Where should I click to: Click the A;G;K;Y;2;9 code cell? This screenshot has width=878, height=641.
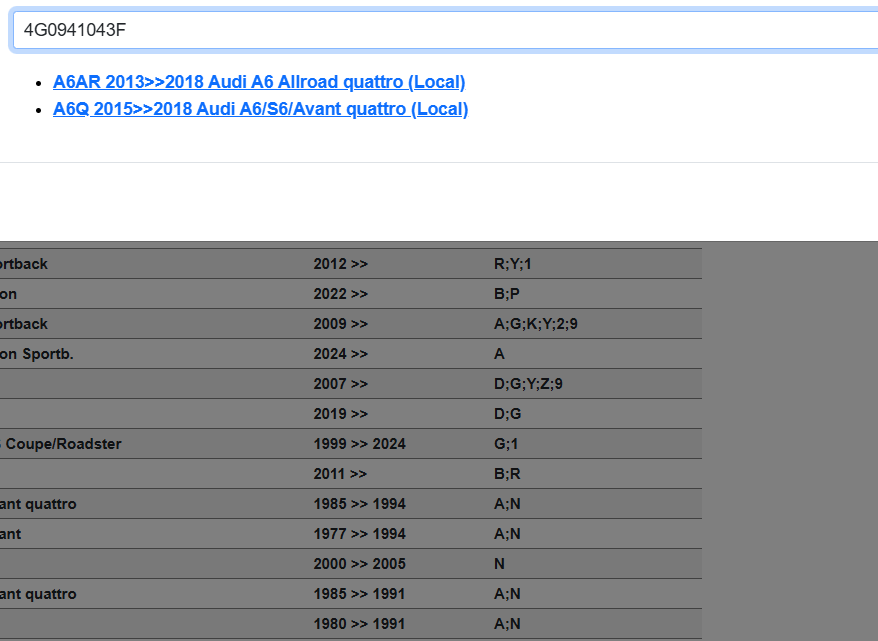(x=535, y=324)
